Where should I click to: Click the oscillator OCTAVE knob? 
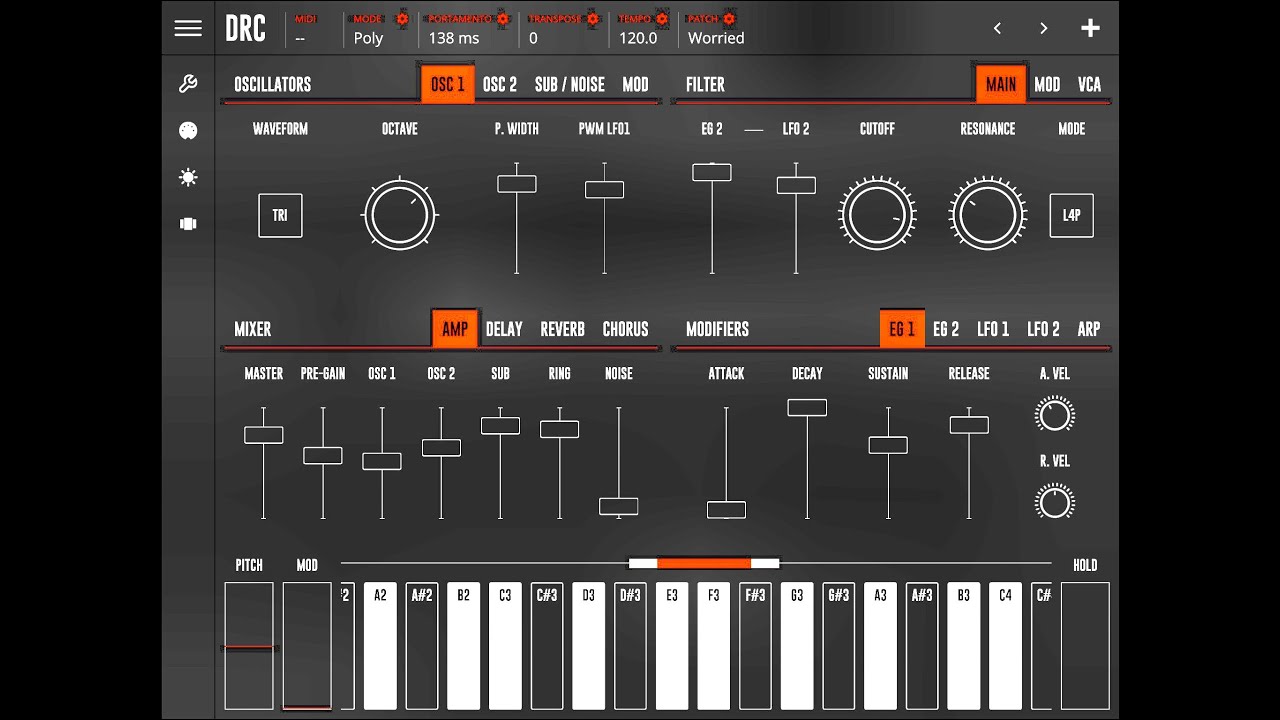400,215
